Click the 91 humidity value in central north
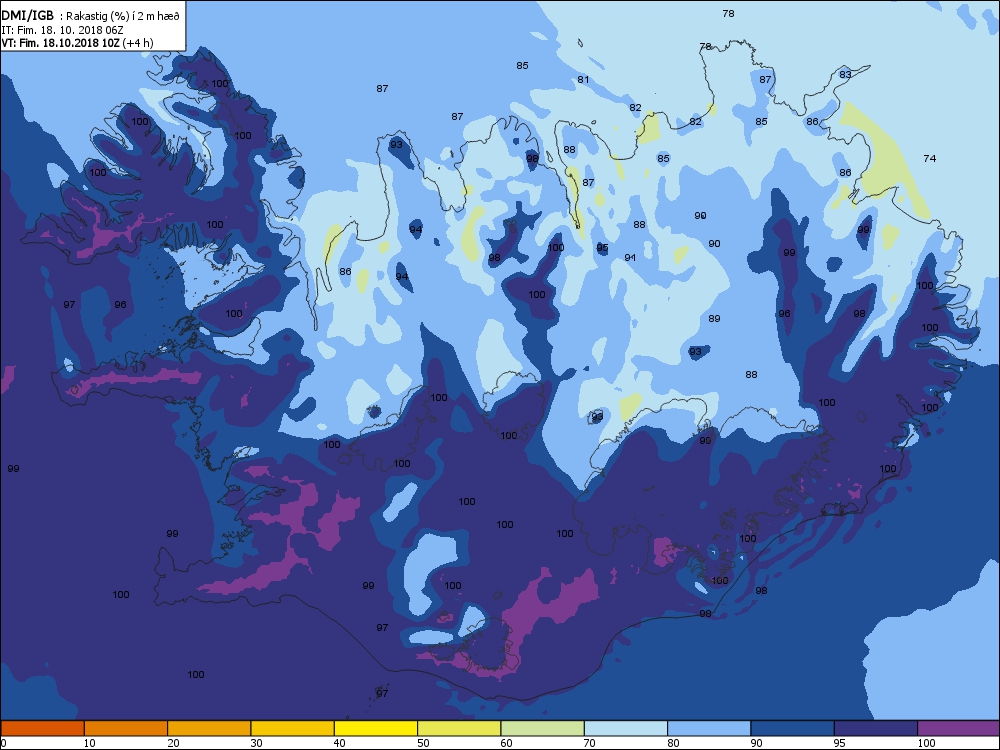Viewport: 1000px width, 750px height. [x=630, y=258]
